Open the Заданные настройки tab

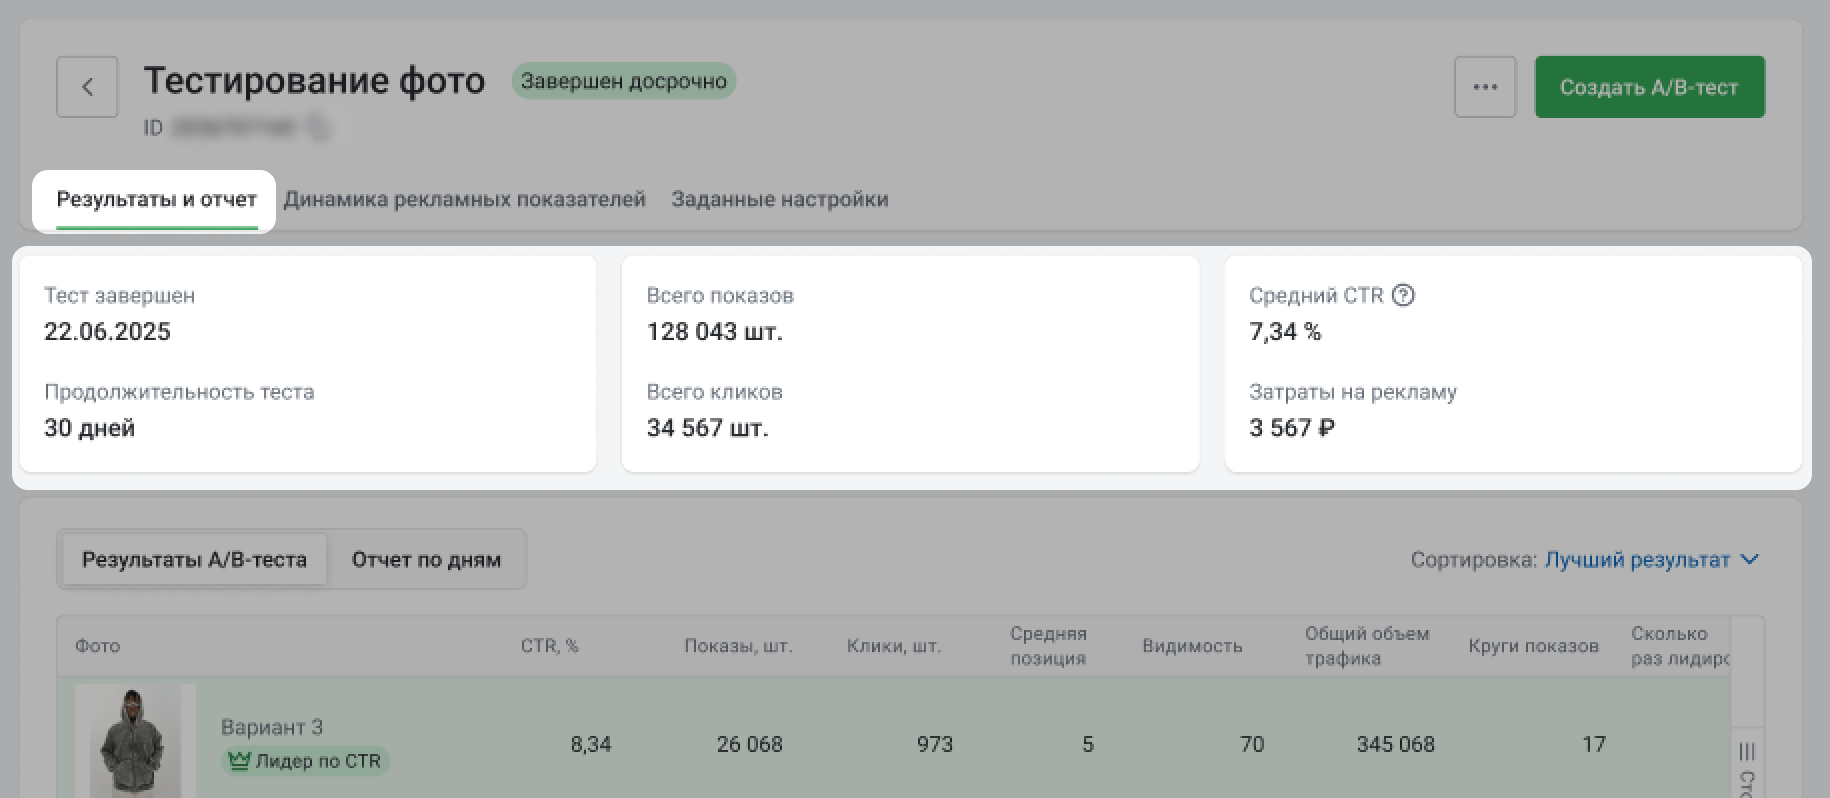pyautogui.click(x=779, y=199)
